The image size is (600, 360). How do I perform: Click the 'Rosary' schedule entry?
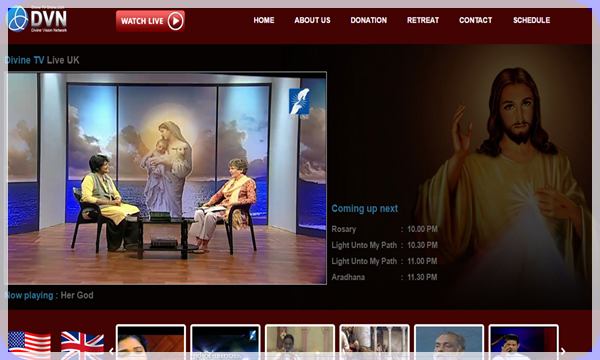coord(385,229)
